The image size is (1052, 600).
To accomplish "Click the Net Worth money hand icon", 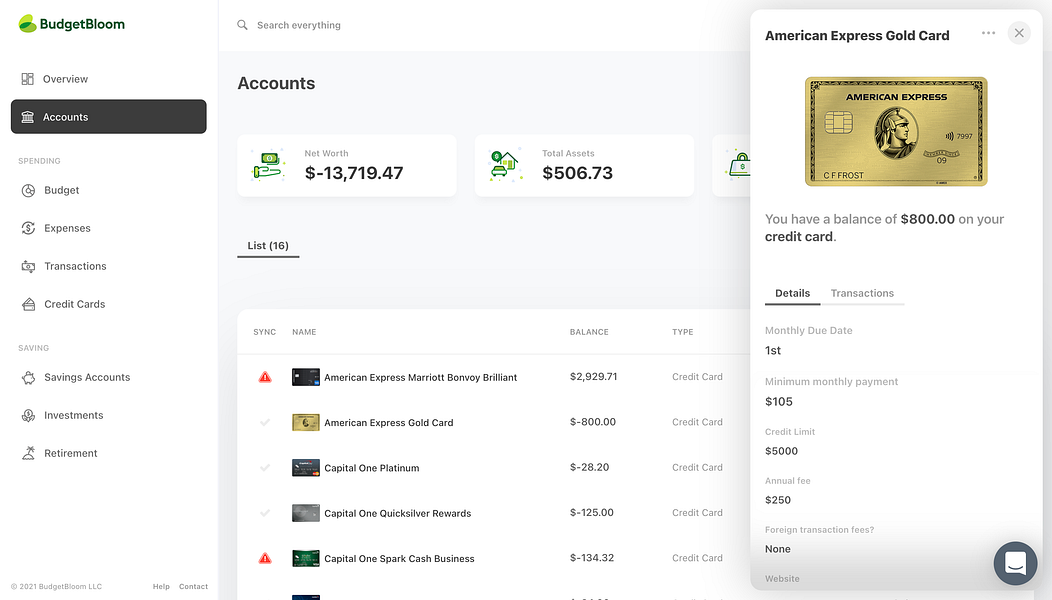I will 268,166.
